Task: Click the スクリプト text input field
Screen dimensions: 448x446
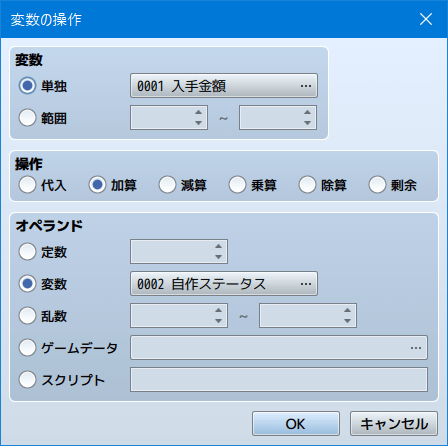Action: tap(279, 380)
